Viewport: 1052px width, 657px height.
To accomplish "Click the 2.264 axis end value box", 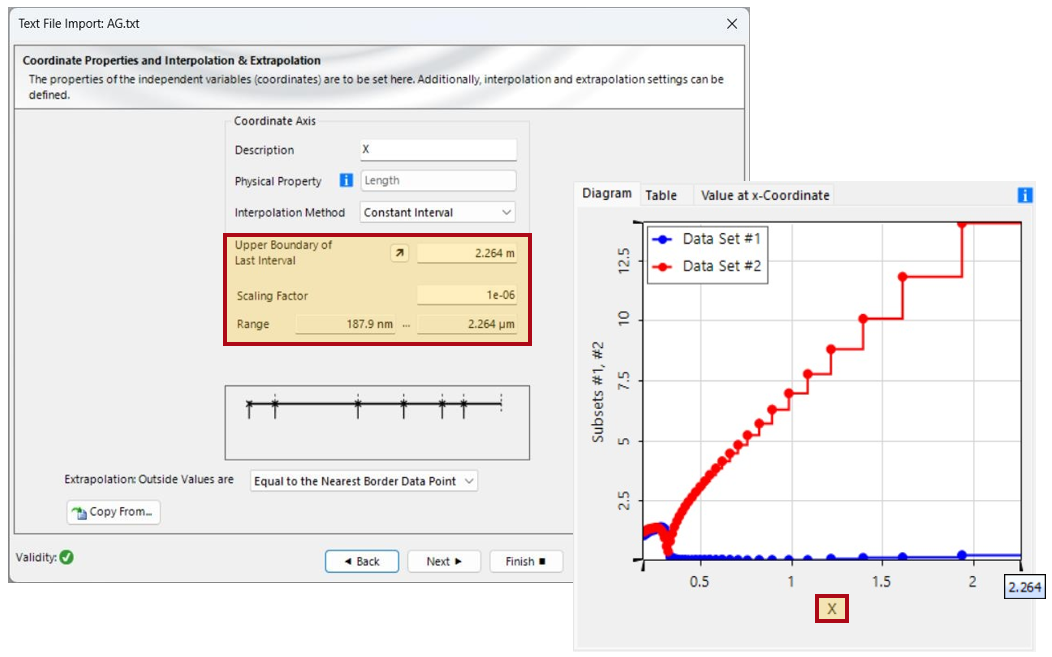I will click(x=1024, y=587).
